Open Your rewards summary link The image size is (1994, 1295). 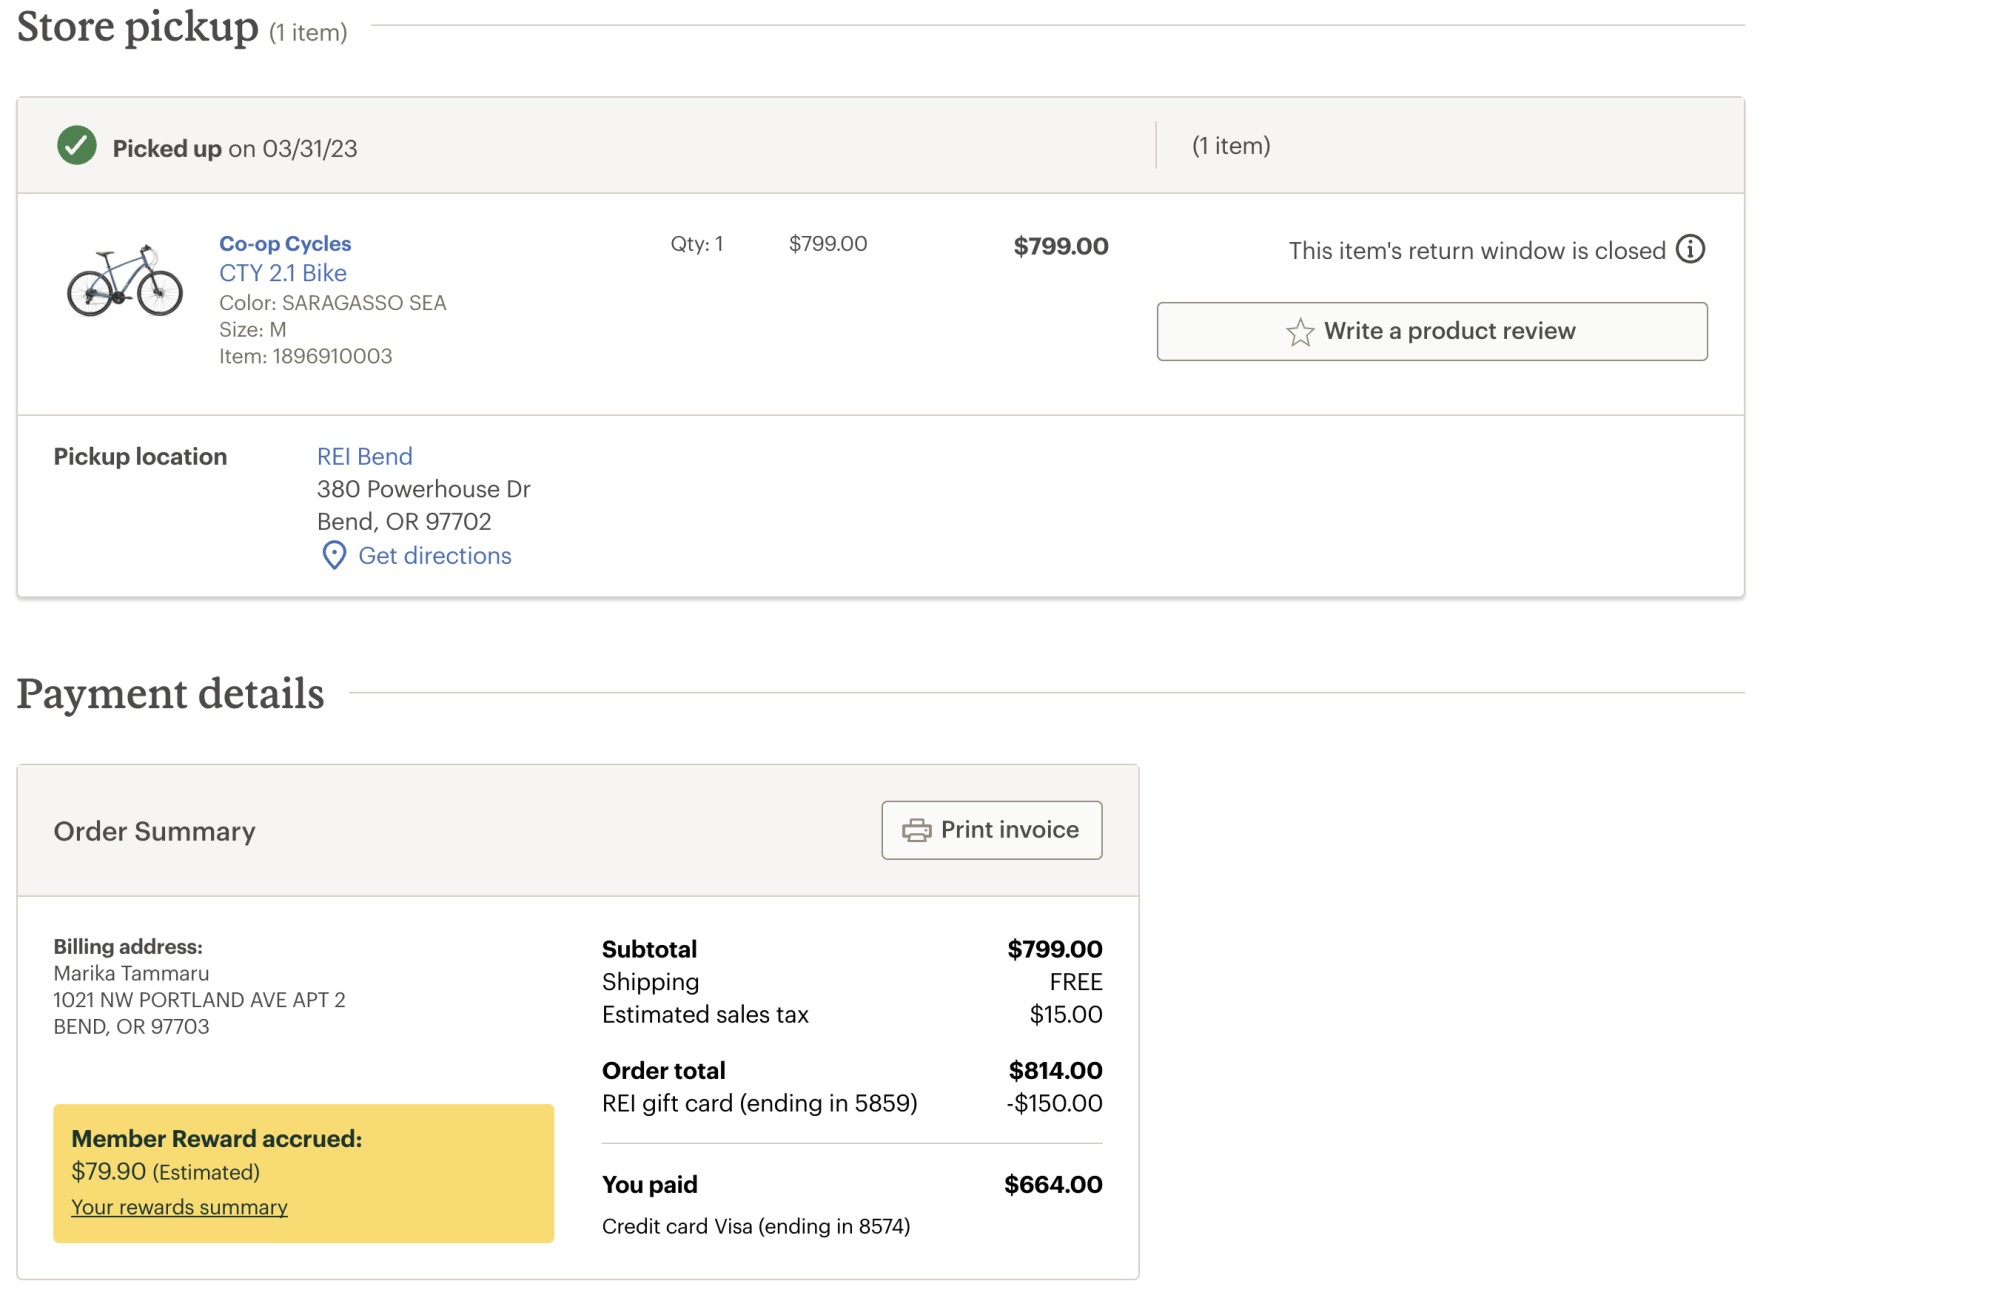click(179, 1207)
